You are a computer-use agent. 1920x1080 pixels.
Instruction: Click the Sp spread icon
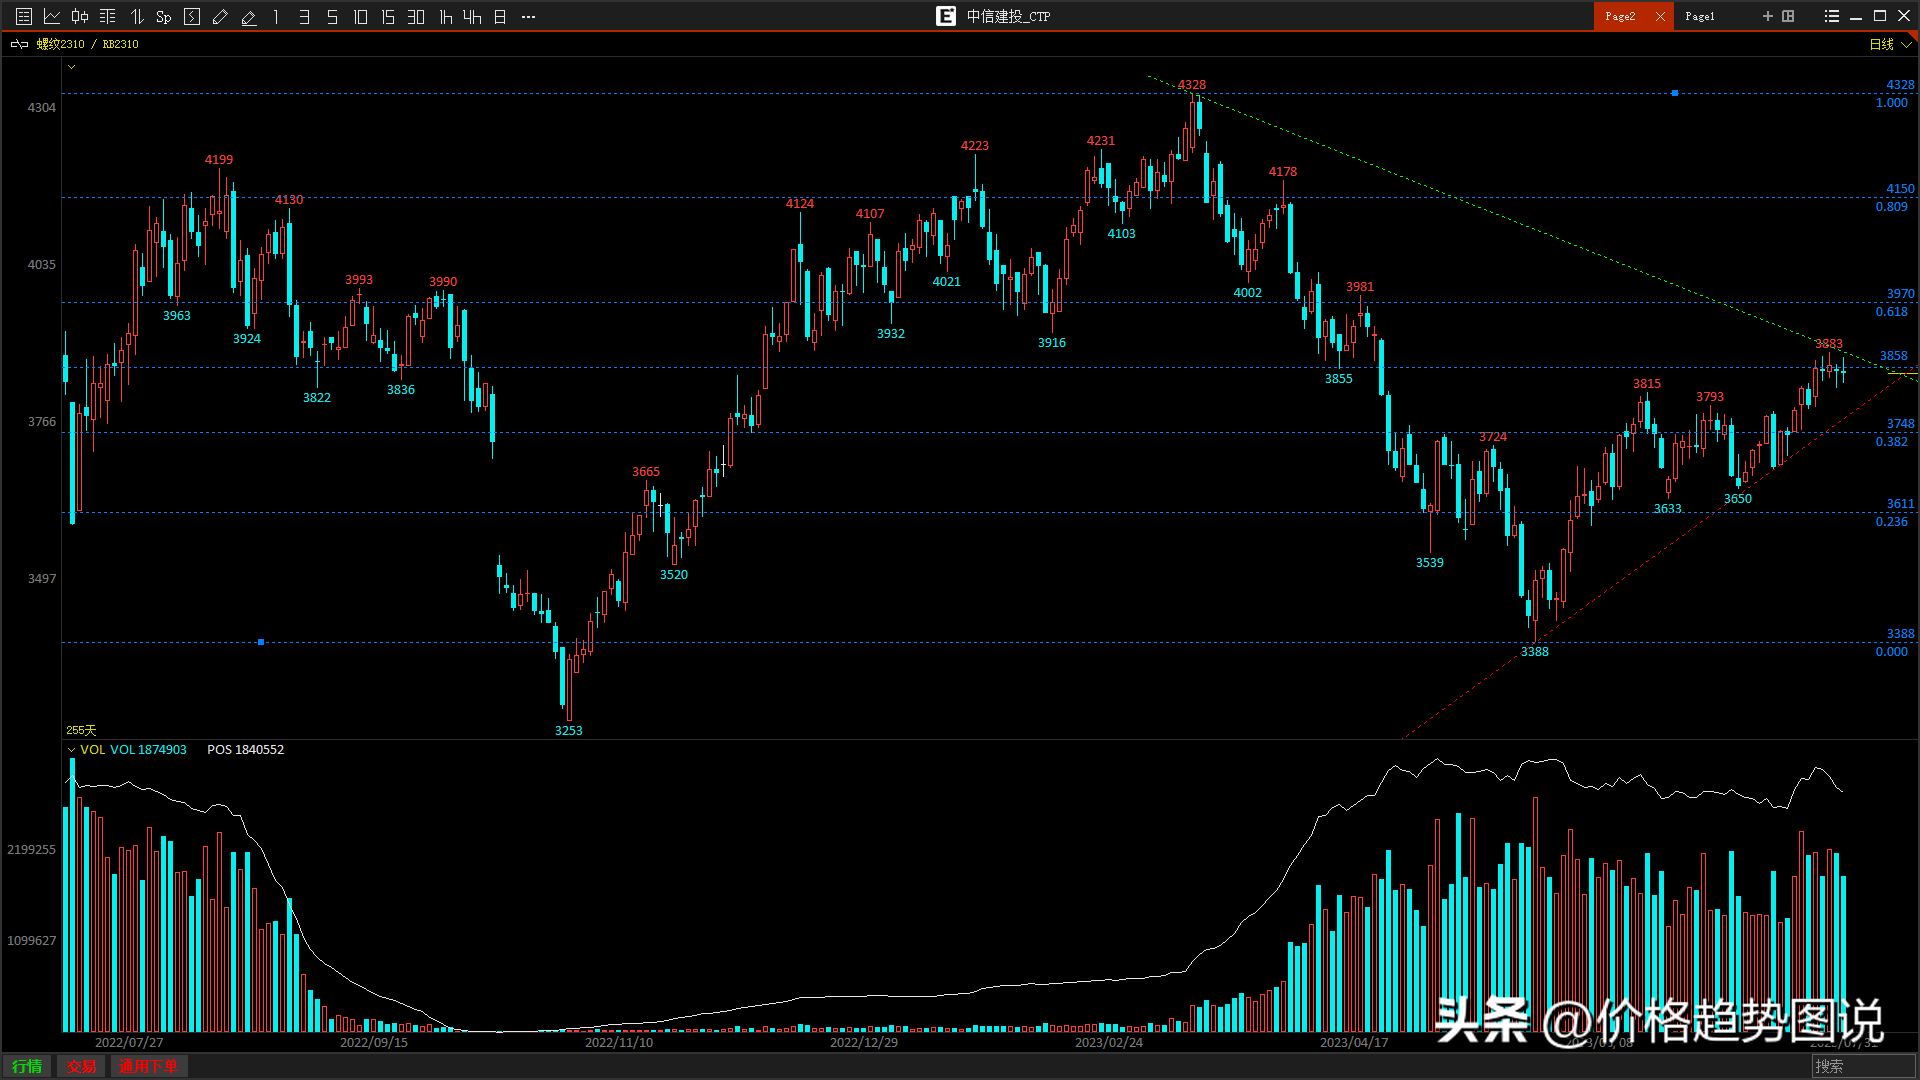pyautogui.click(x=164, y=17)
